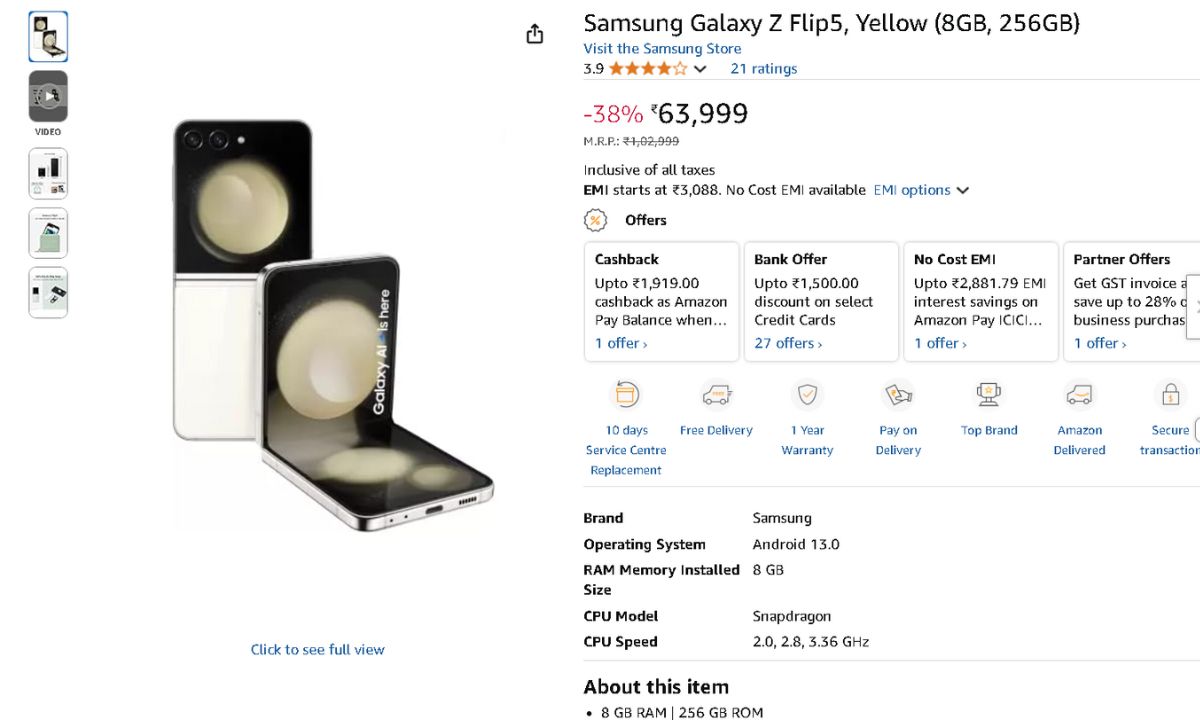Click the Secure transaction lock icon
Viewport: 1200px width, 720px height.
click(x=1169, y=395)
